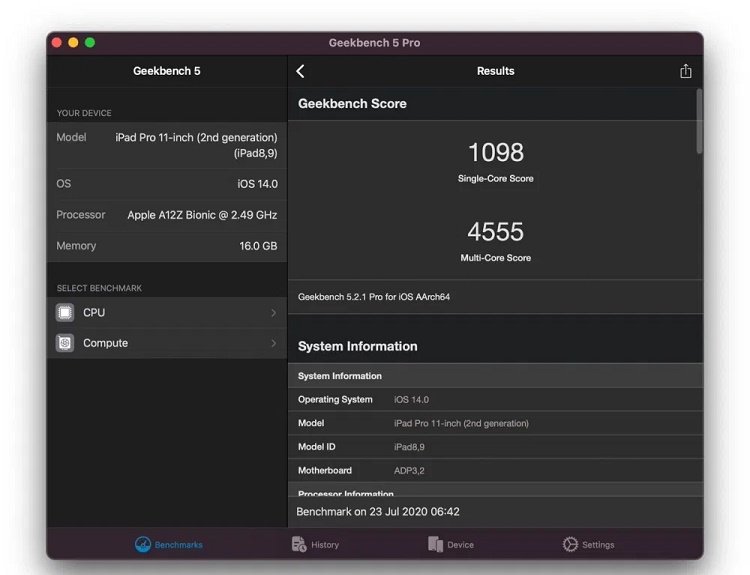
Task: Select the CPU benchmark chip icon
Action: click(x=65, y=313)
